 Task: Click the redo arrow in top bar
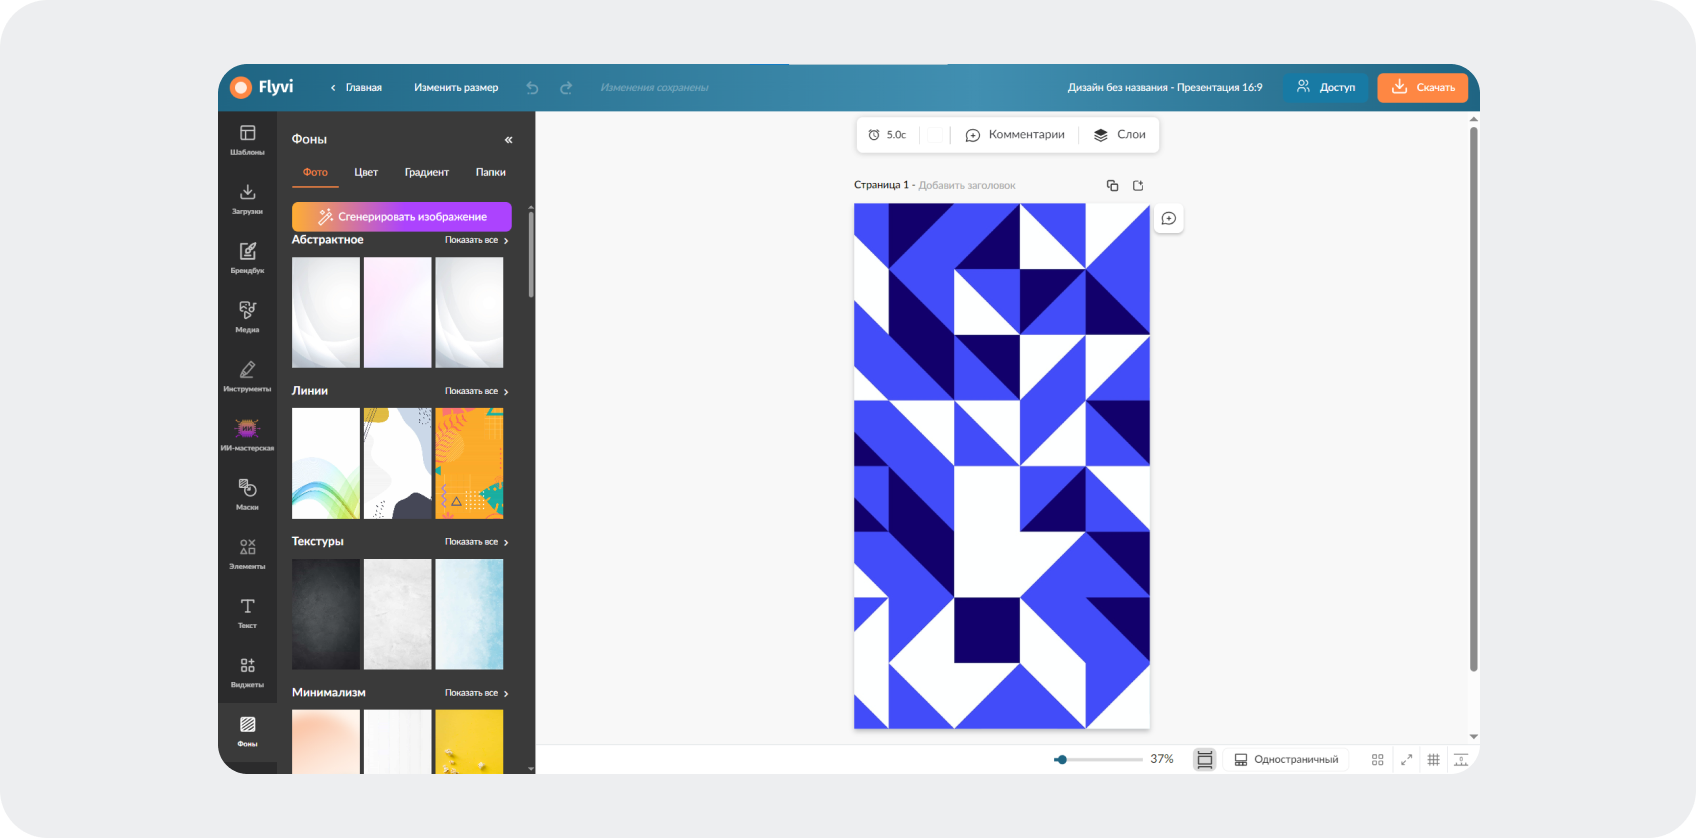tap(566, 88)
